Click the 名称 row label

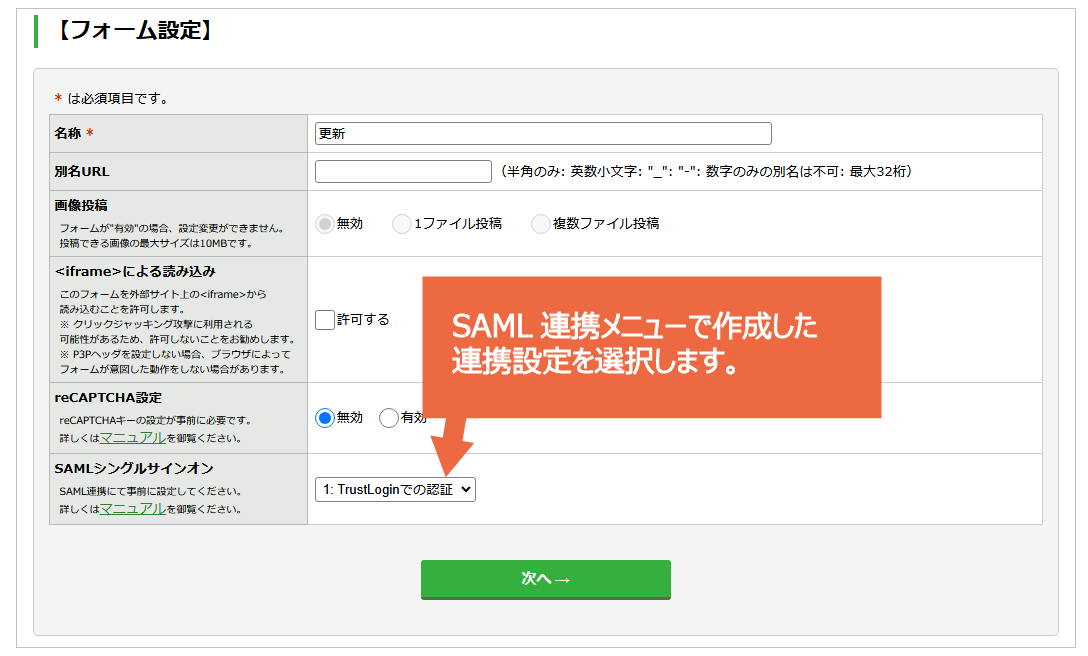[68, 133]
